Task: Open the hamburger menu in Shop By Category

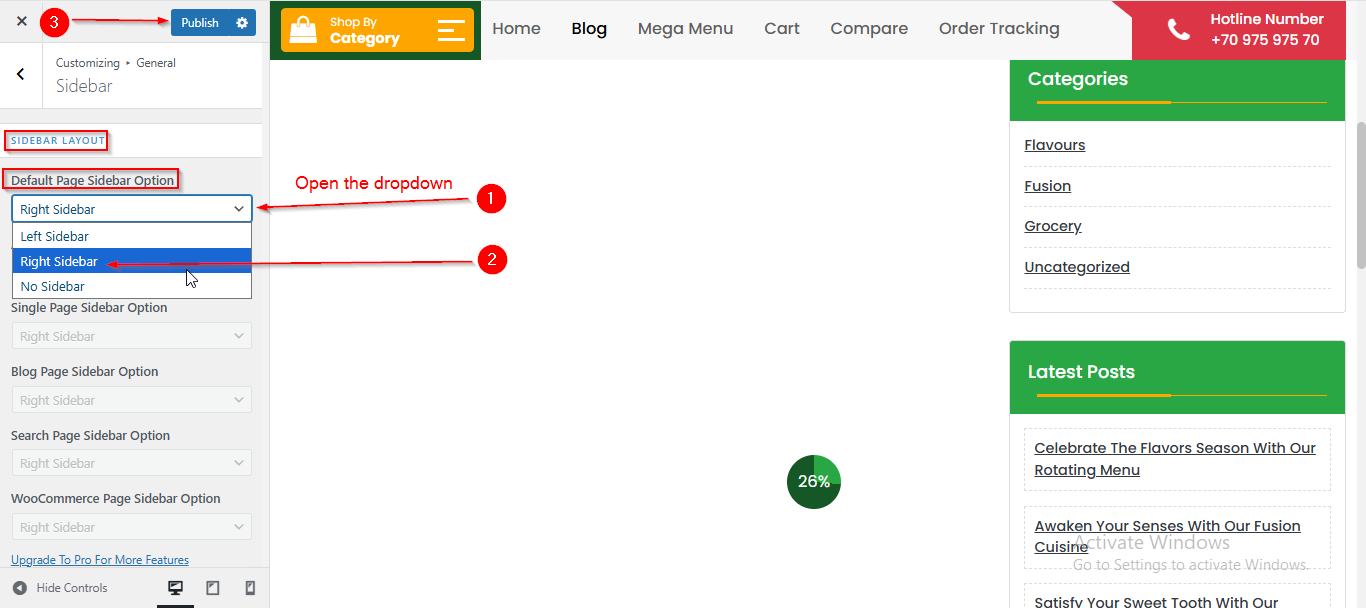Action: 451,30
